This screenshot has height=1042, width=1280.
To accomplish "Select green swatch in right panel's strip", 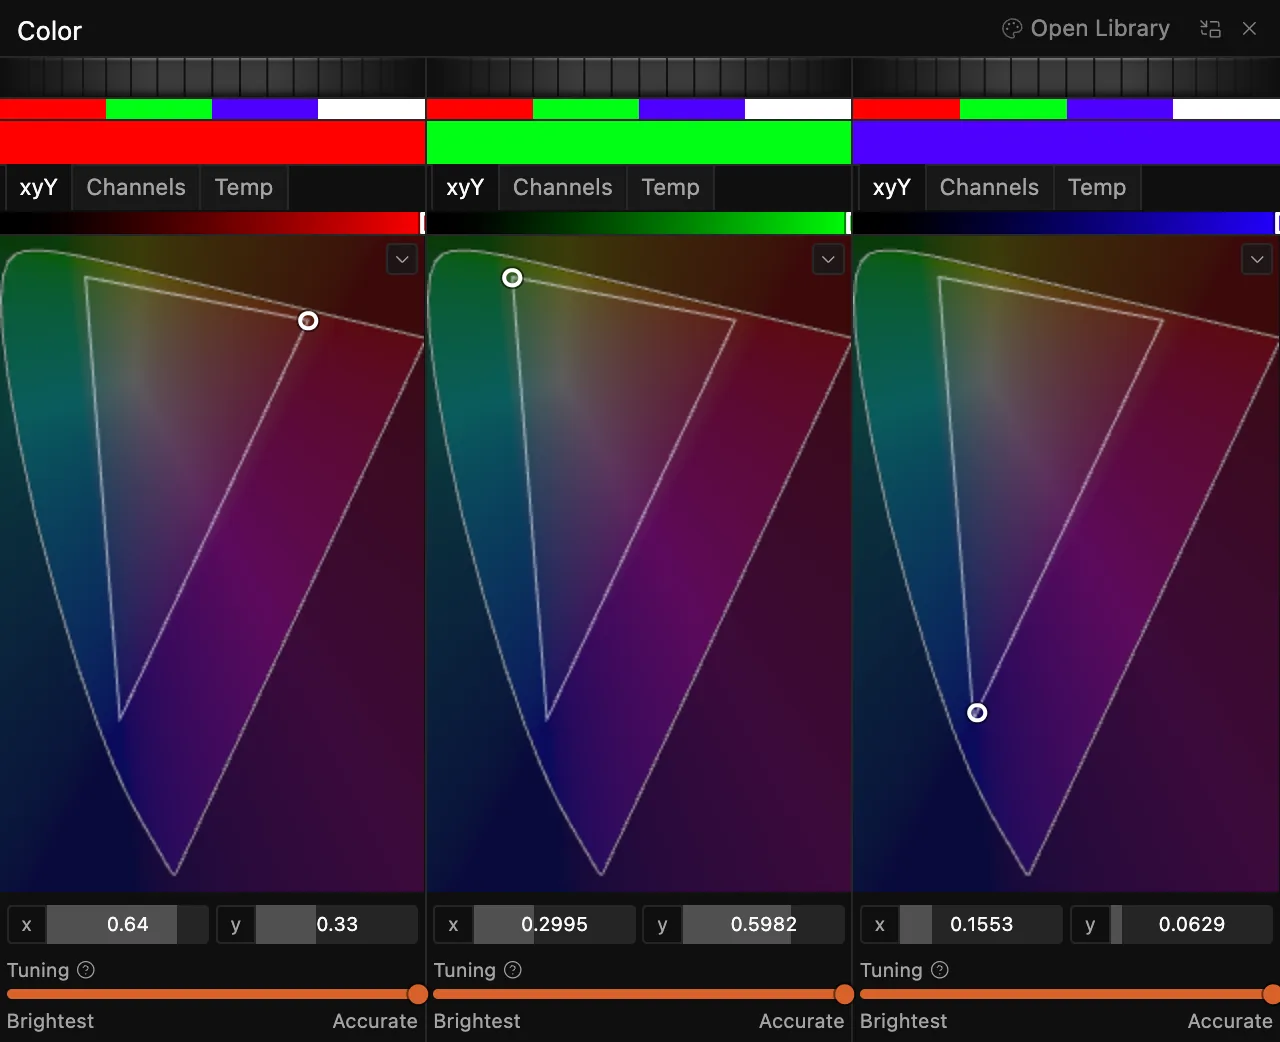I will click(x=1013, y=109).
